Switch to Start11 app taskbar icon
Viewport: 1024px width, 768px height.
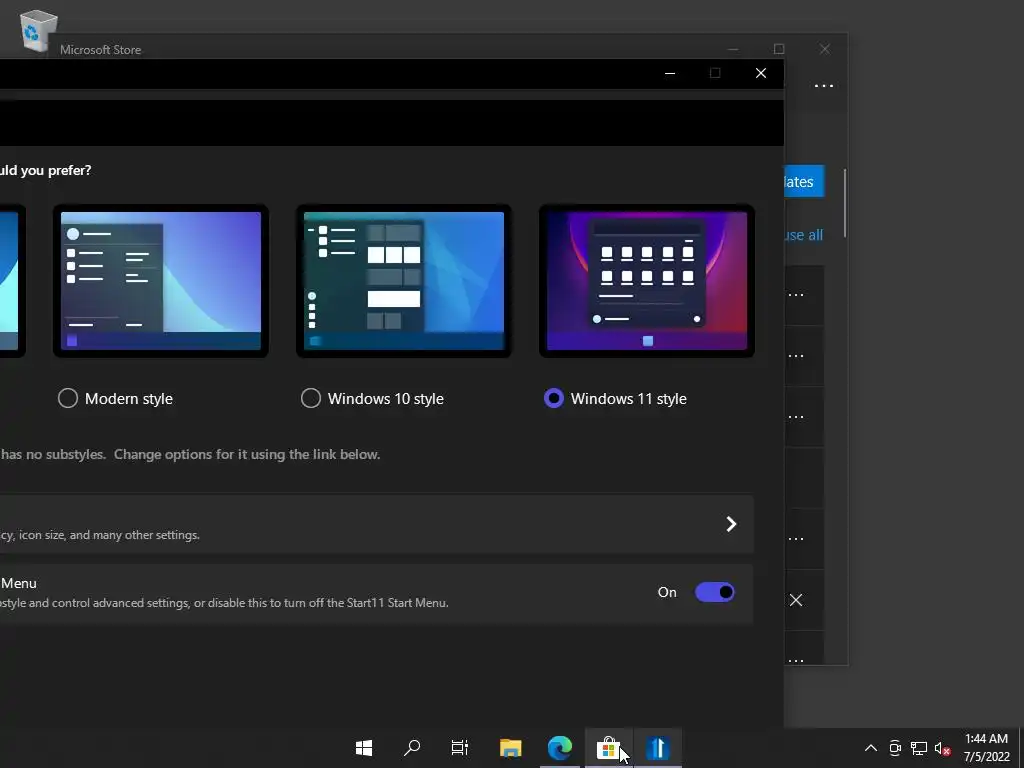point(658,748)
